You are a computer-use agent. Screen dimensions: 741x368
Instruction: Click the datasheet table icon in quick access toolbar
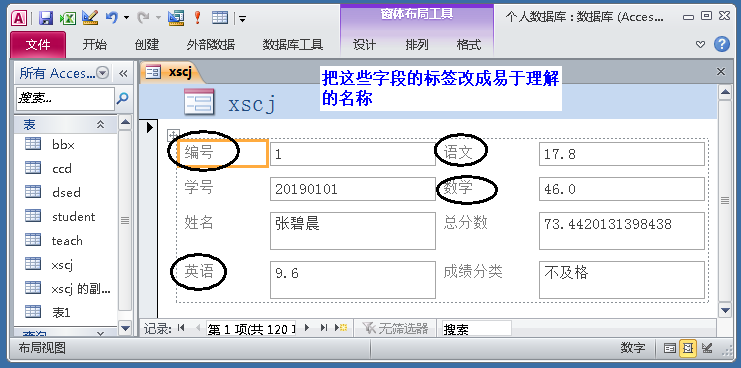[220, 18]
